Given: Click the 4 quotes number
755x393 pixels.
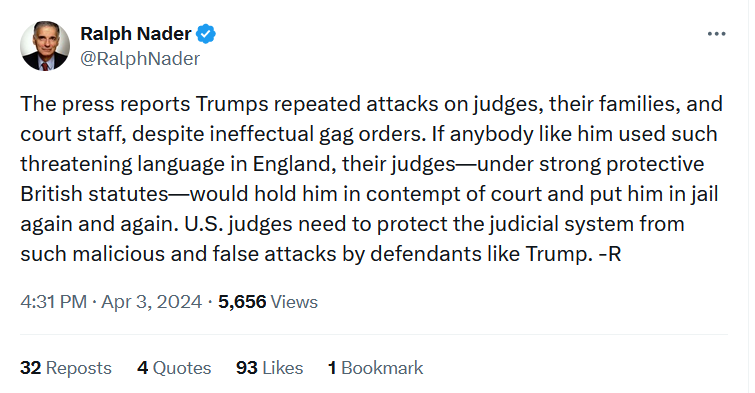Looking at the screenshot, I should 142,368.
